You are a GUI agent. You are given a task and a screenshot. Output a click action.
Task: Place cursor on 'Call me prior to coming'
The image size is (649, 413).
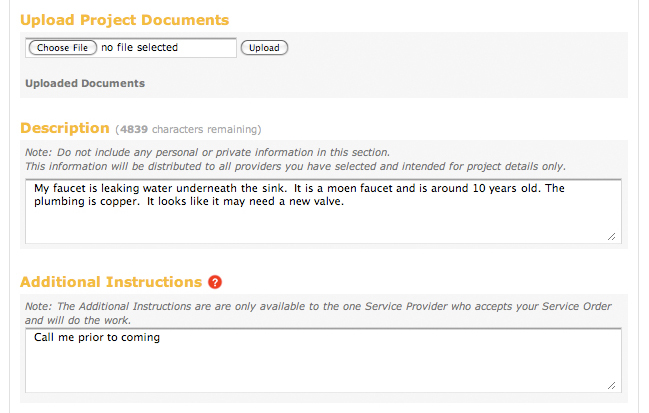[97, 338]
